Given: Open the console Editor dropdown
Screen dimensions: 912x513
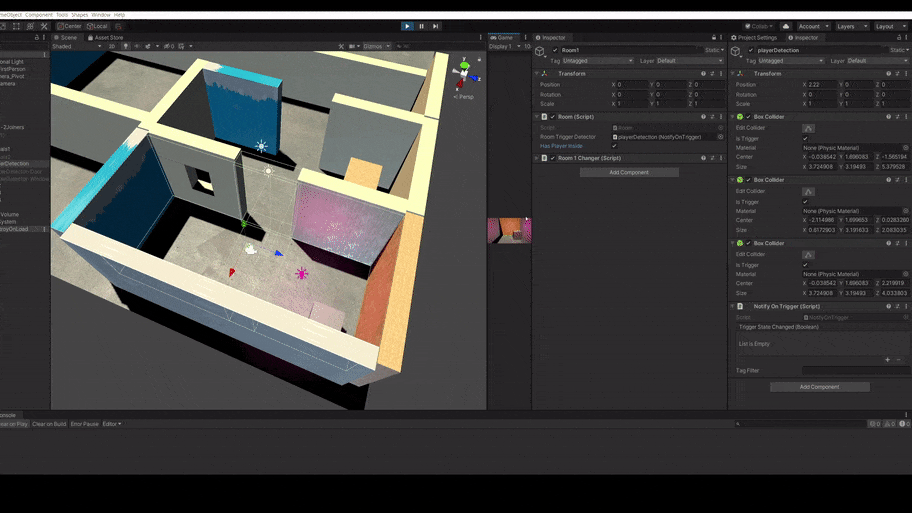Looking at the screenshot, I should tap(112, 424).
